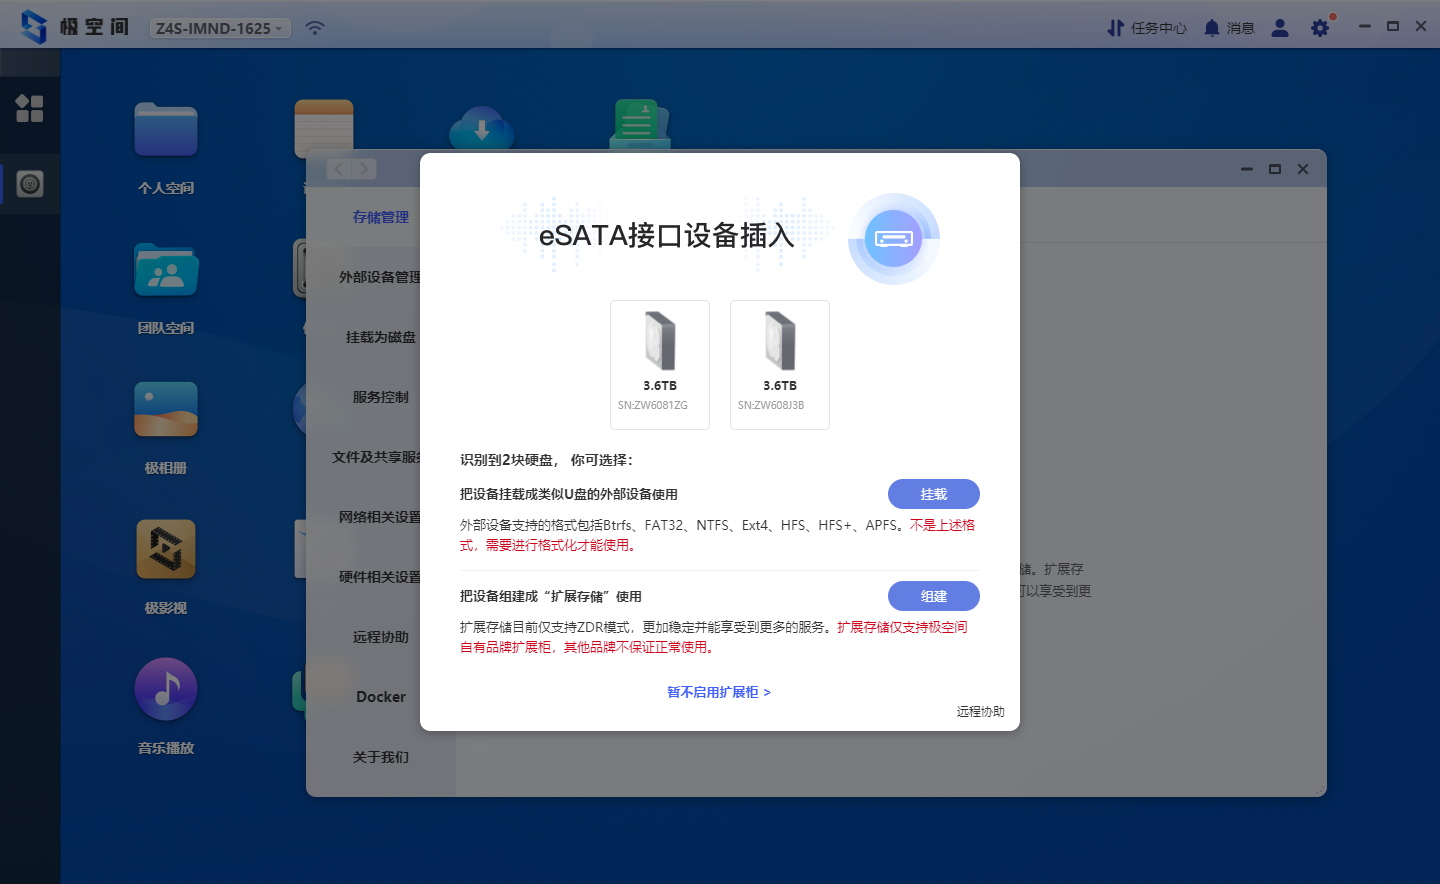Click the text 识别到2块硬盘, 你可选择:
The width and height of the screenshot is (1440, 884).
point(546,460)
